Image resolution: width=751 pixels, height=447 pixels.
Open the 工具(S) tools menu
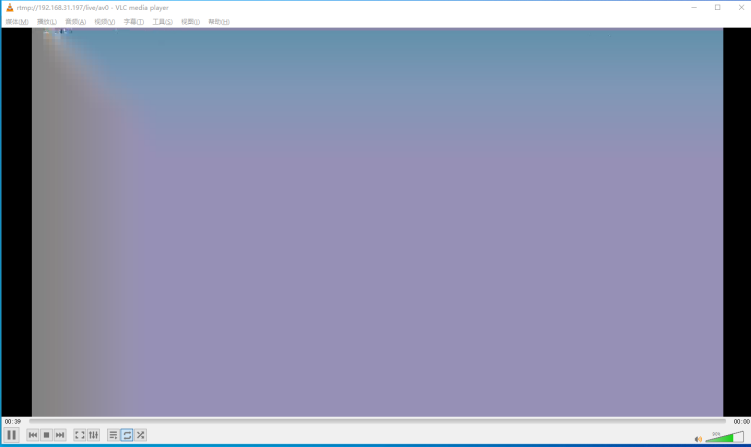tap(162, 22)
